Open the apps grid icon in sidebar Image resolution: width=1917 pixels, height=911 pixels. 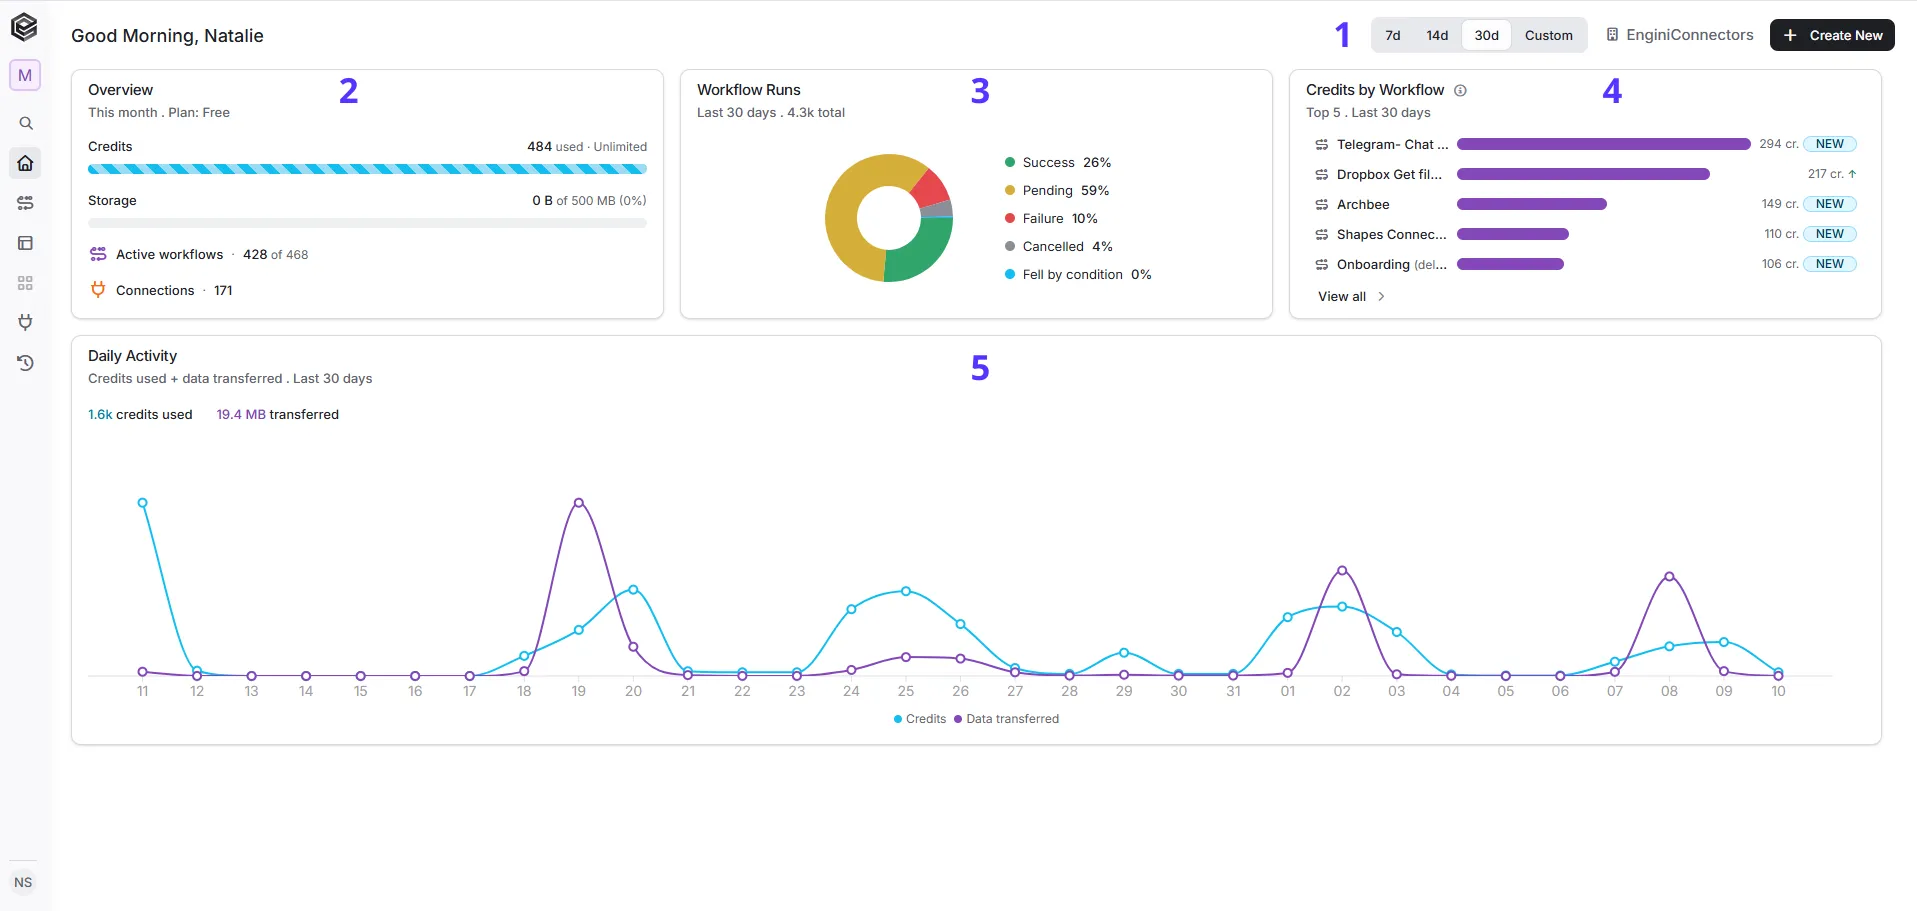[x=26, y=283]
